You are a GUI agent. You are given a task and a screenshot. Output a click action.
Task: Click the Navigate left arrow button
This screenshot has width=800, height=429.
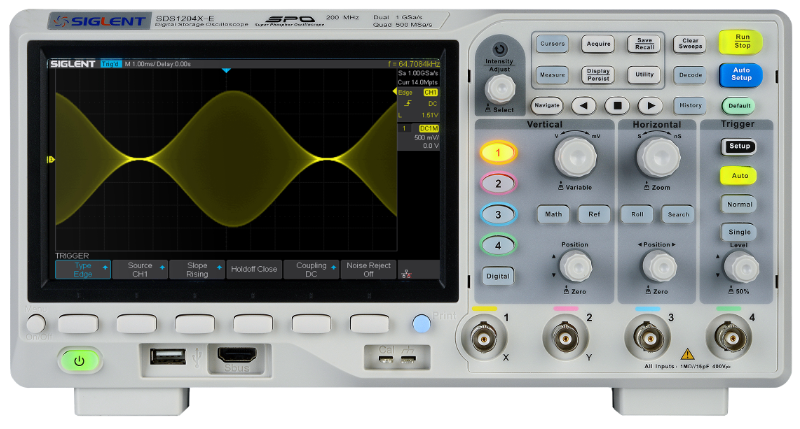pos(583,106)
